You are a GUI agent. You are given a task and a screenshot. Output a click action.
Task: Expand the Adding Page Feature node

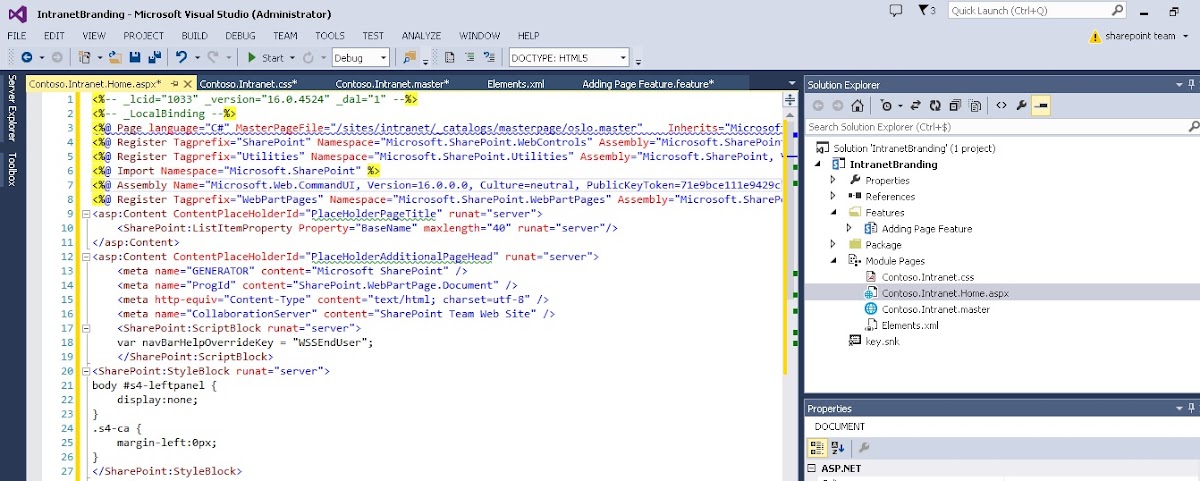[849, 228]
